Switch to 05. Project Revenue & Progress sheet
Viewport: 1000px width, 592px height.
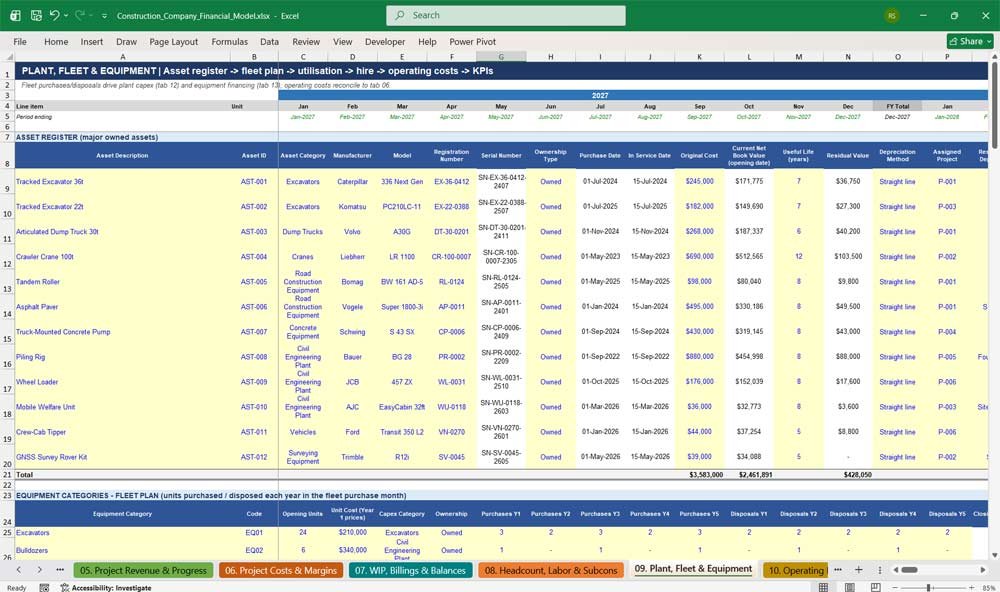(x=143, y=570)
